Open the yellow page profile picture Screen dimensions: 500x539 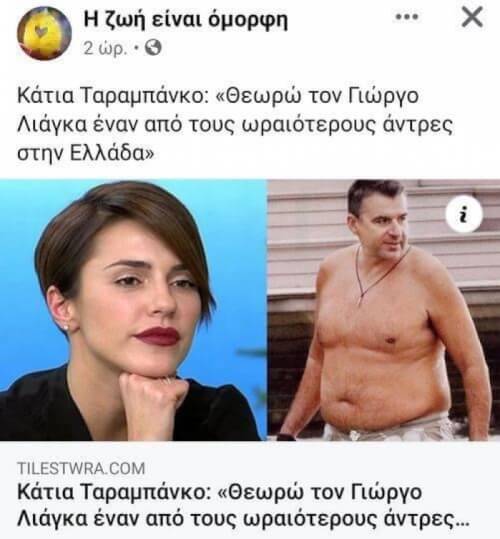44,33
